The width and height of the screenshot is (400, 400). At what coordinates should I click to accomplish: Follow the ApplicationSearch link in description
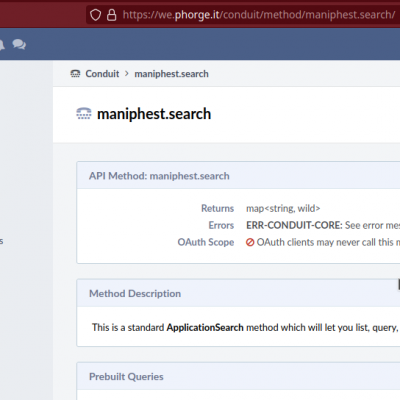pyautogui.click(x=205, y=327)
